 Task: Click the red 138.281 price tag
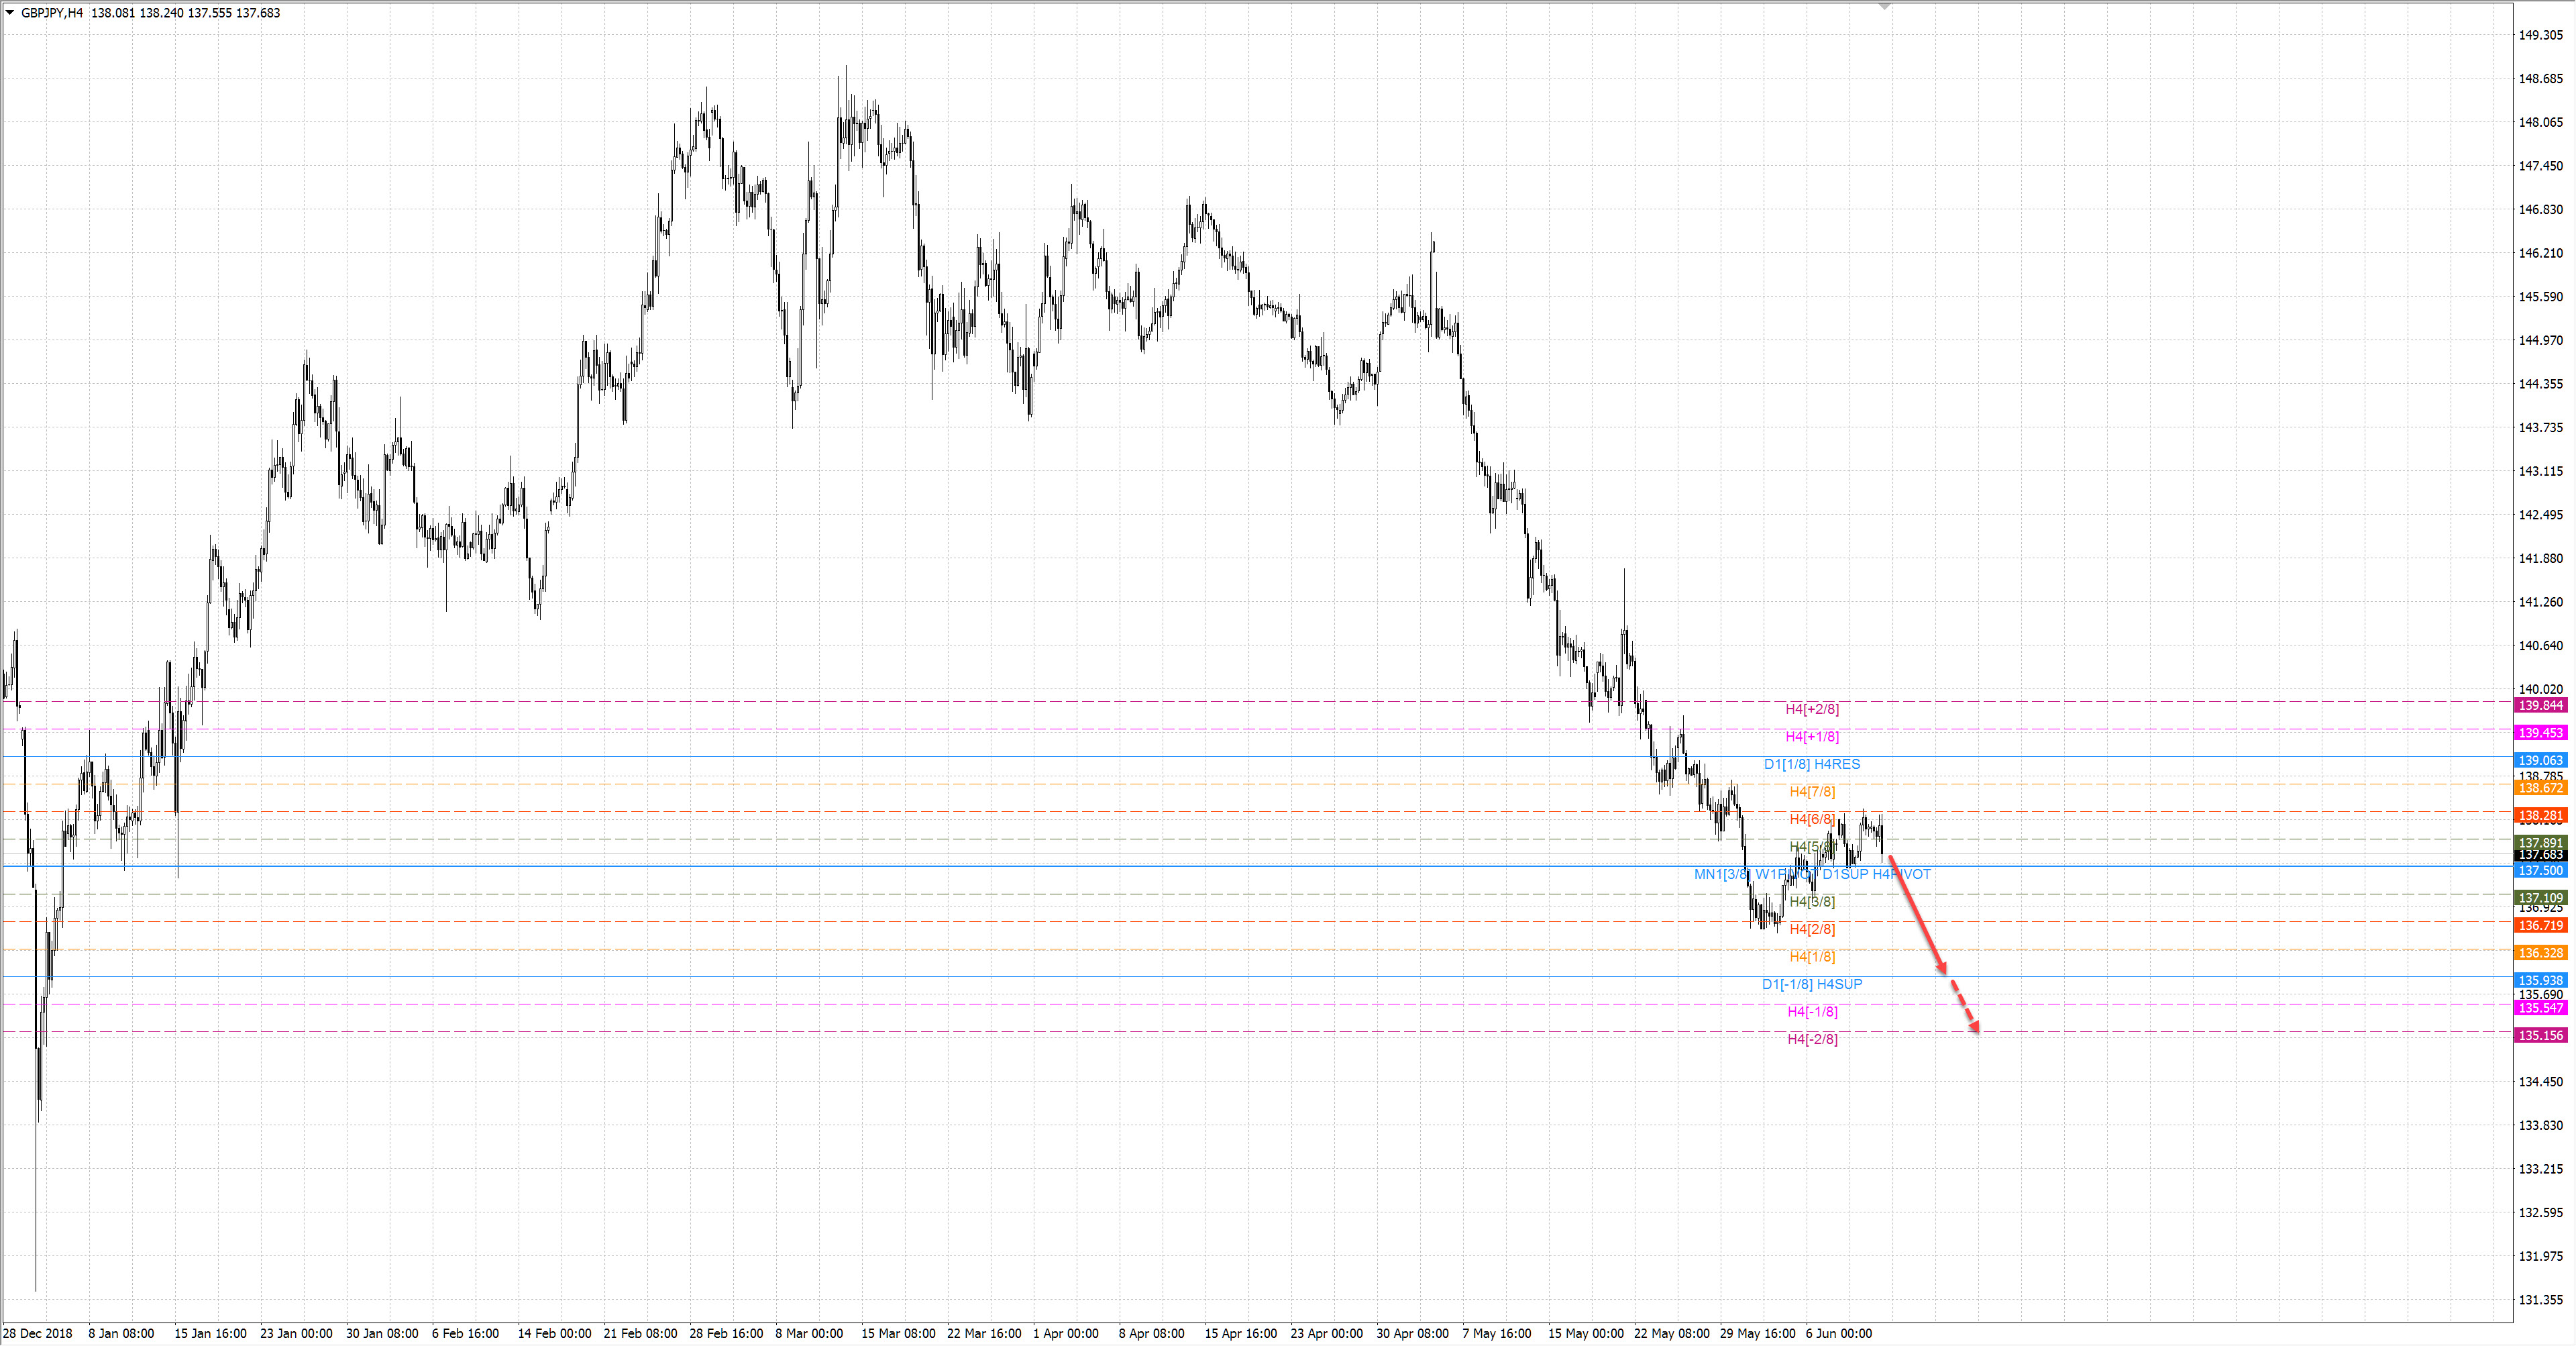click(x=2540, y=816)
